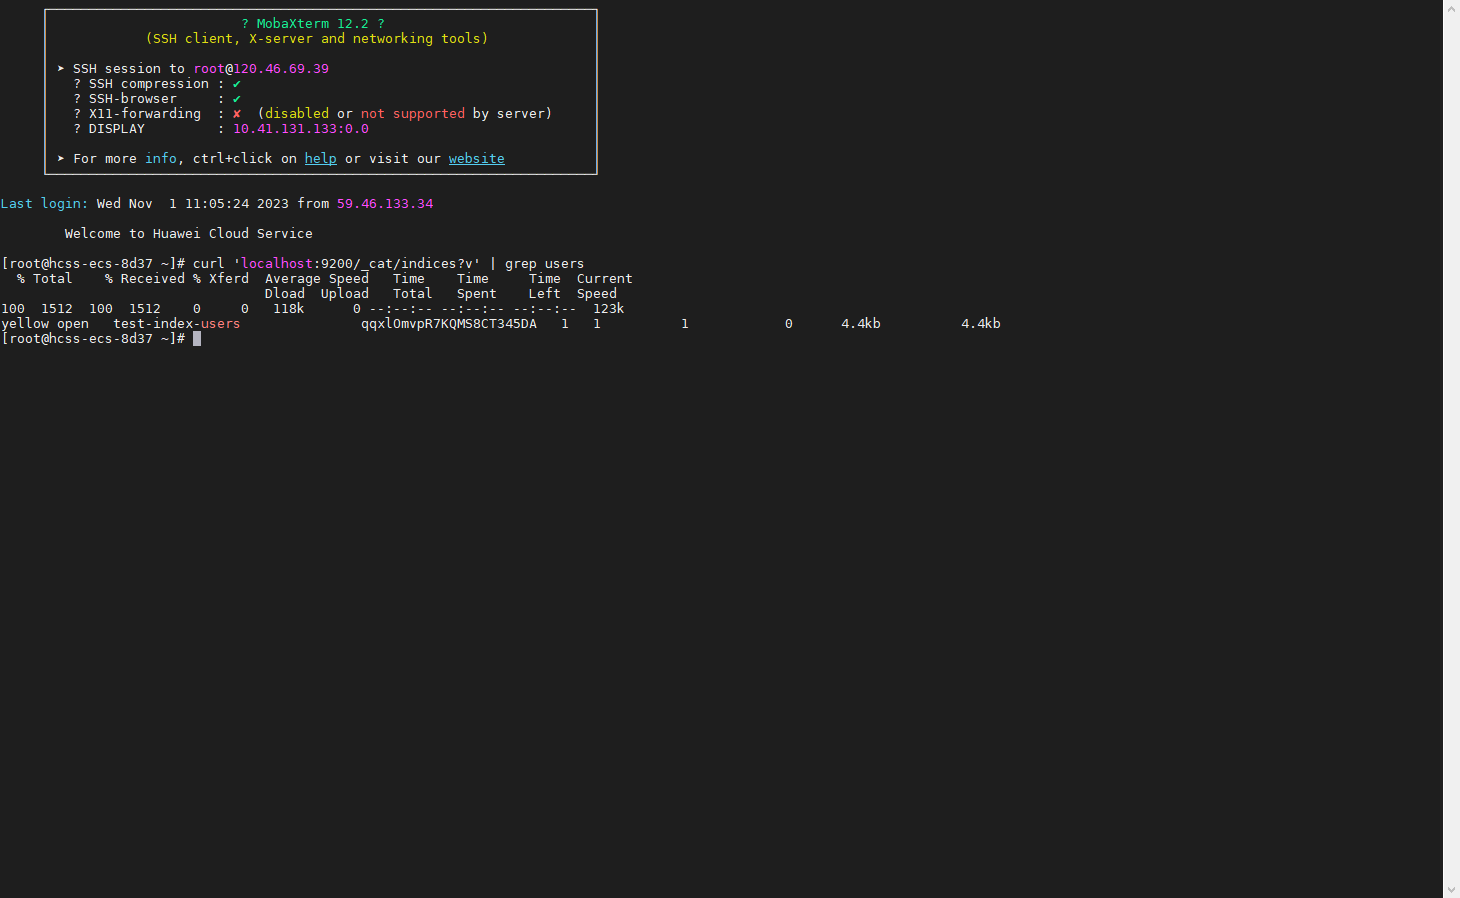Click the "Wed Nov 1 11:05:24 2023" login date
Viewport: 1460px width, 898px height.
click(193, 204)
